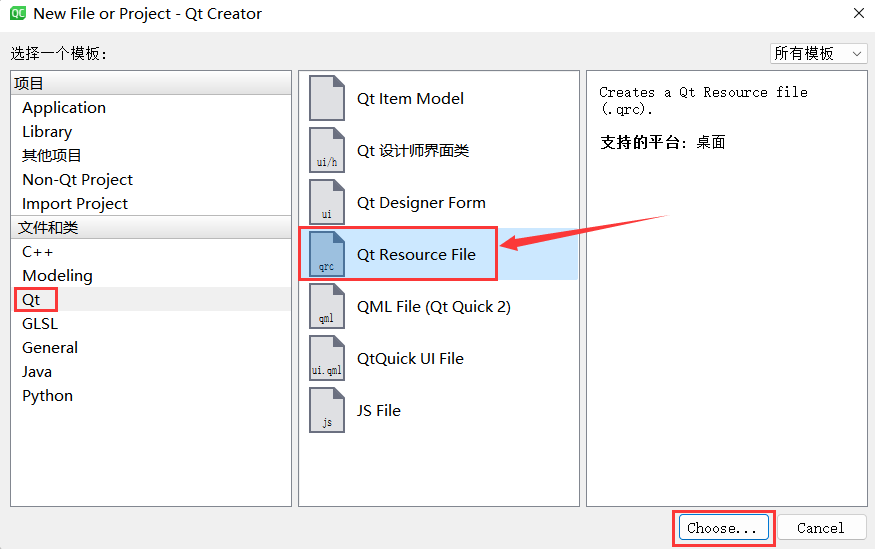Select the Java category
The width and height of the screenshot is (875, 549).
[37, 372]
